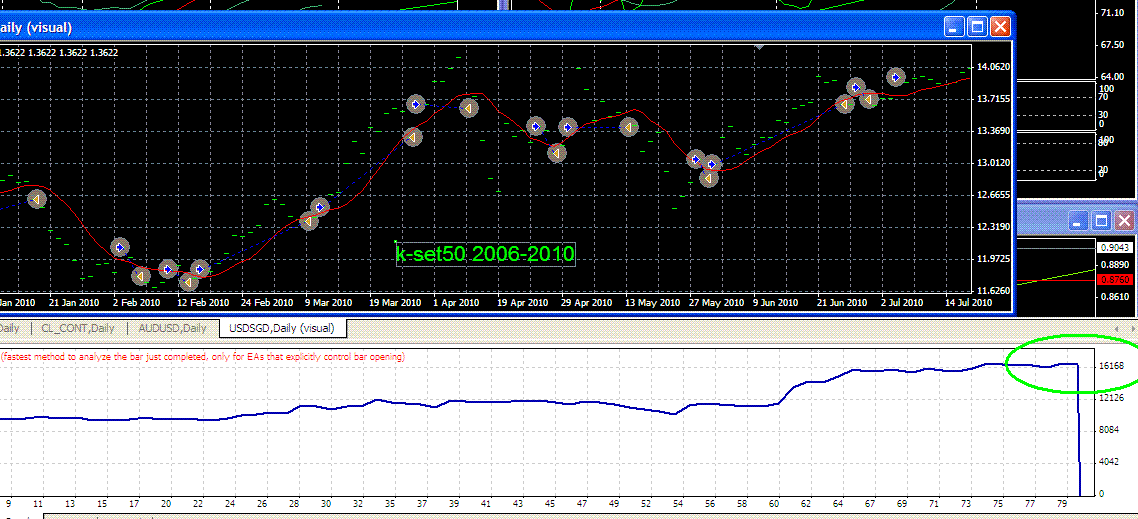Switch to the CL_CONT,Daily chart tab
This screenshot has height=519, width=1138.
(x=80, y=328)
